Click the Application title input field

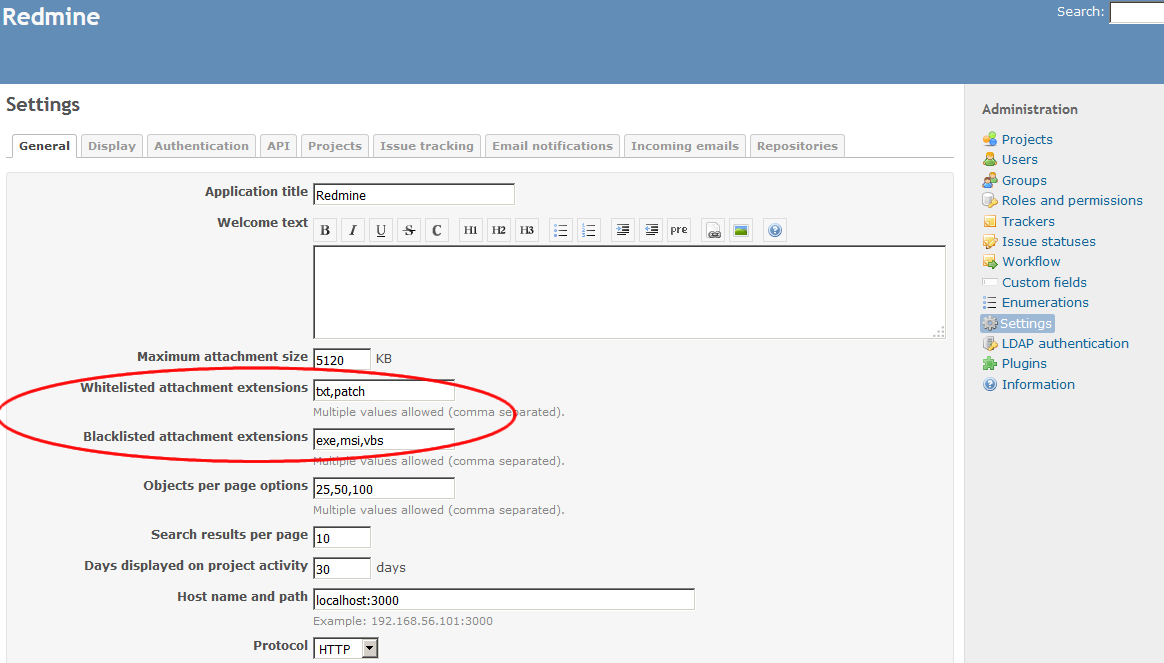click(413, 195)
